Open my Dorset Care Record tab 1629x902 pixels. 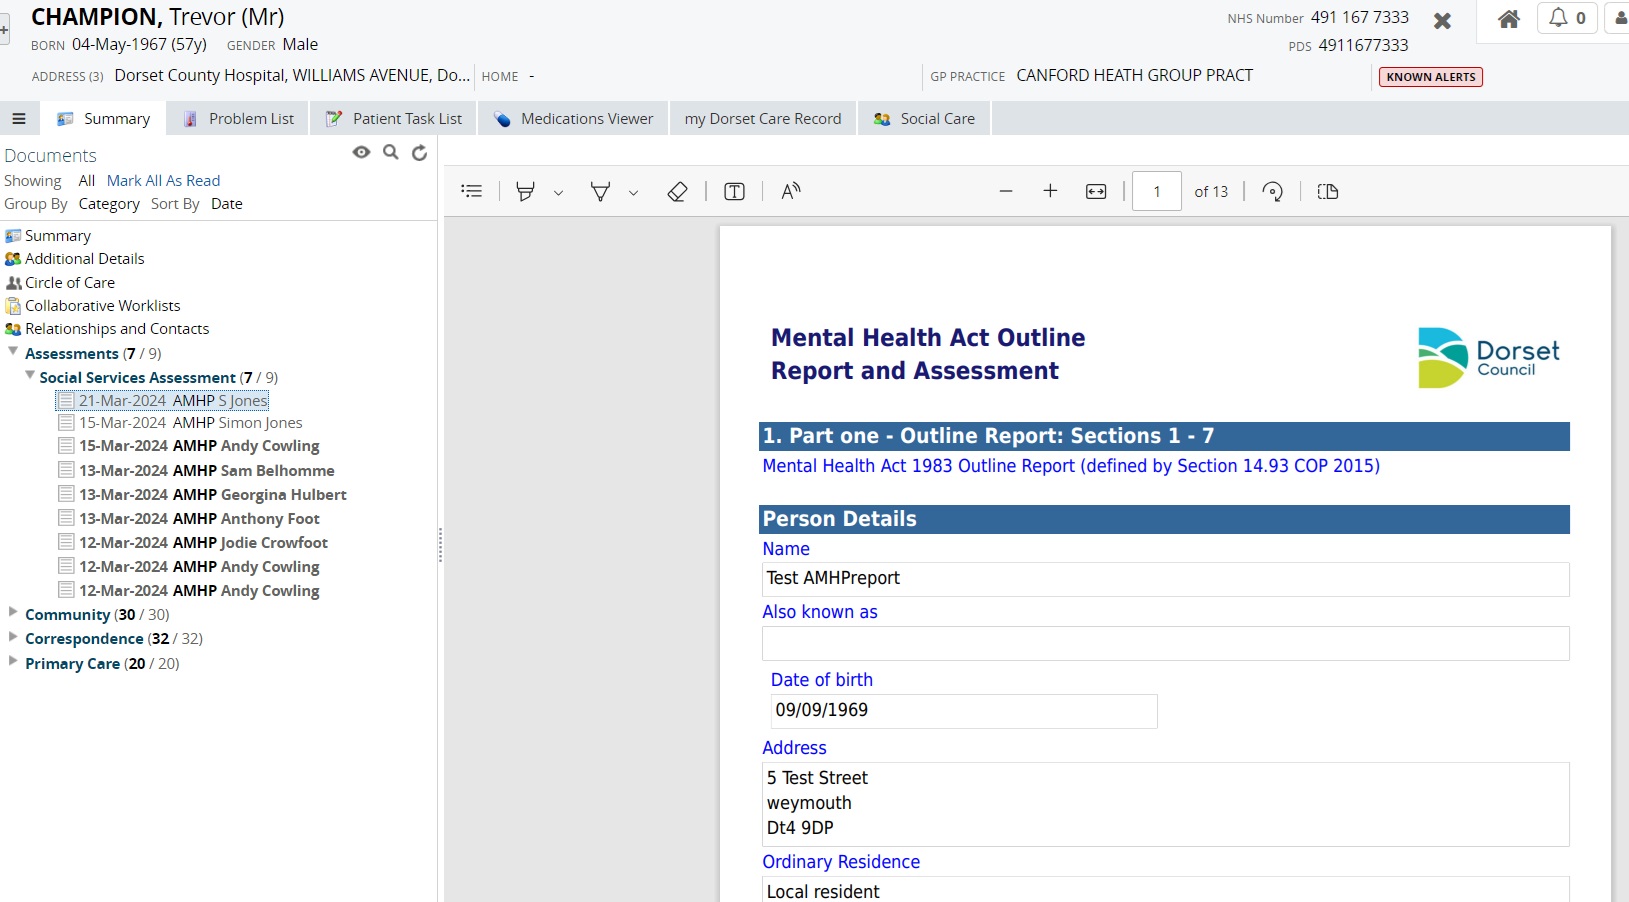pyautogui.click(x=763, y=118)
